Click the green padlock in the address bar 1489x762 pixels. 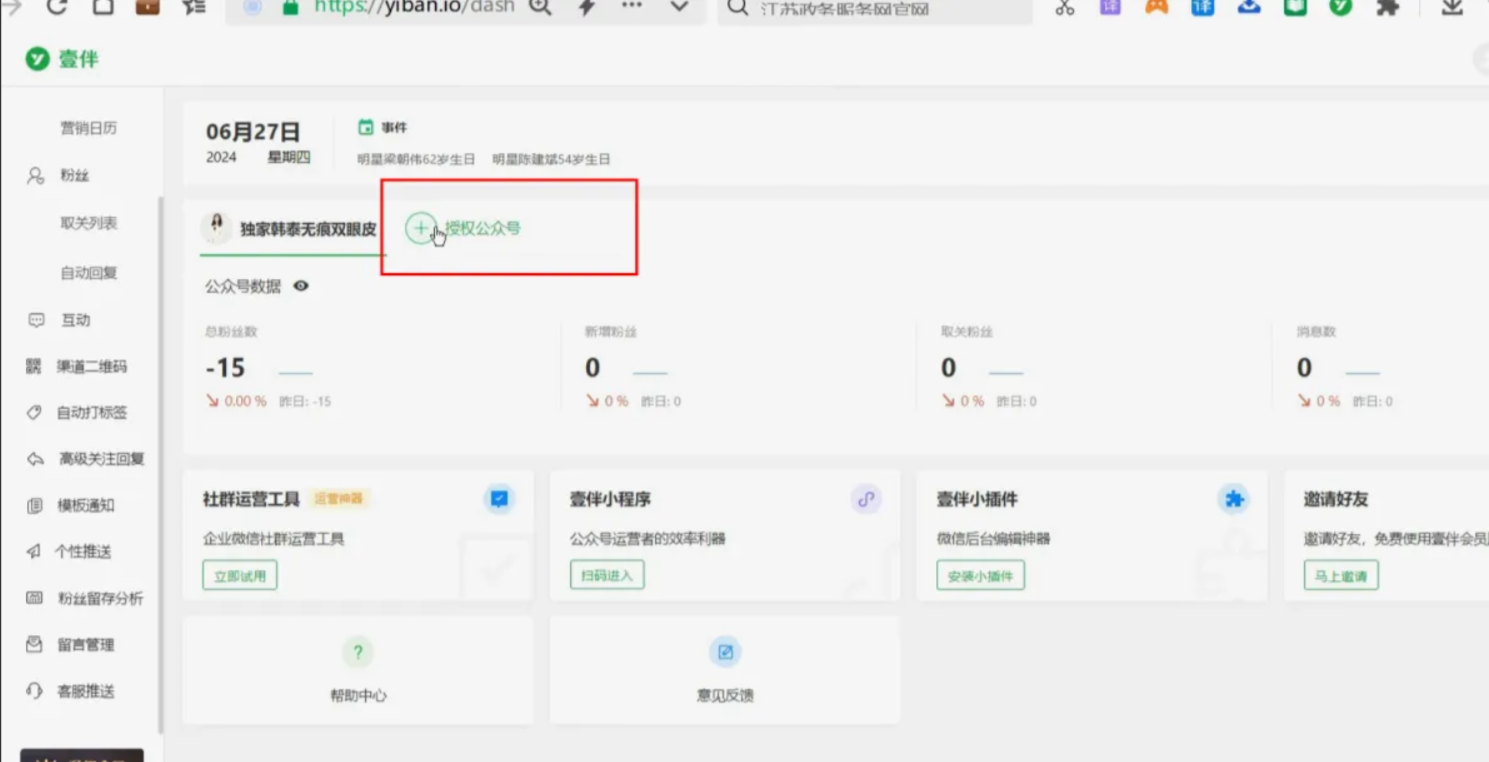click(291, 7)
